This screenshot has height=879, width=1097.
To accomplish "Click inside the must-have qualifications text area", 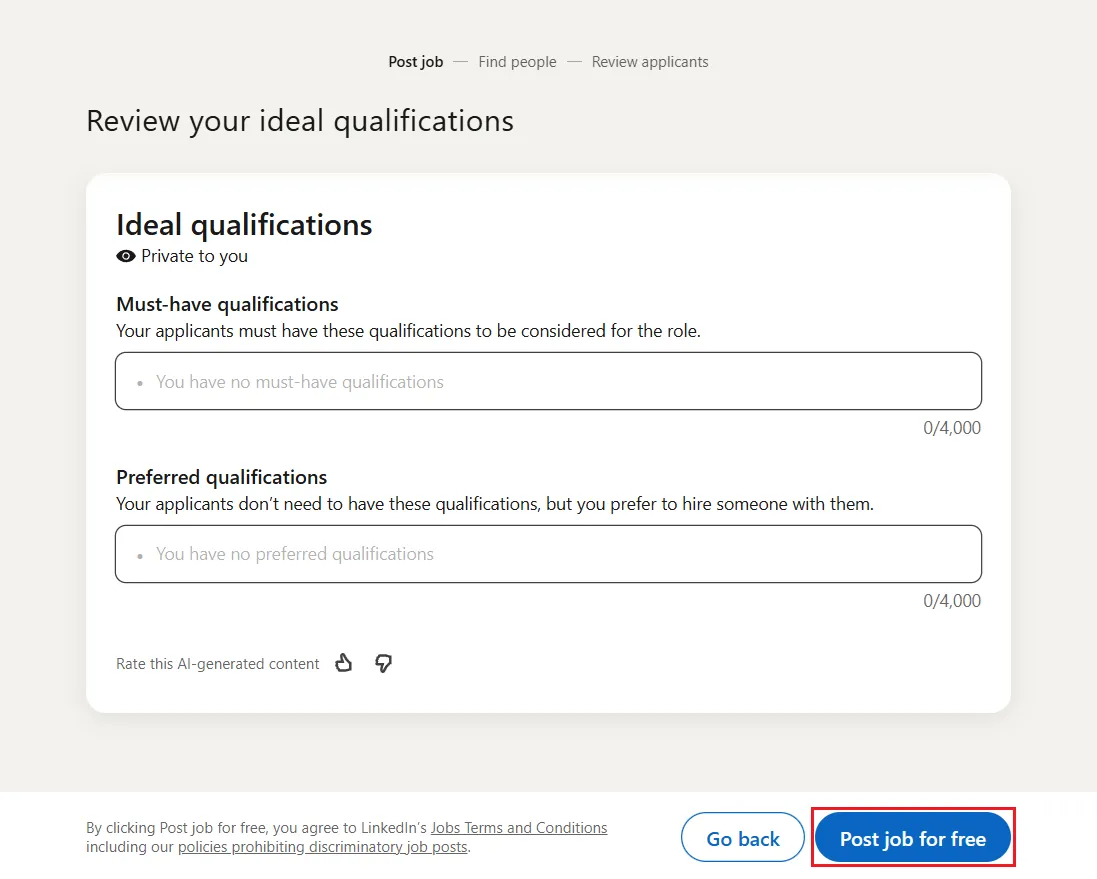I will click(x=548, y=381).
